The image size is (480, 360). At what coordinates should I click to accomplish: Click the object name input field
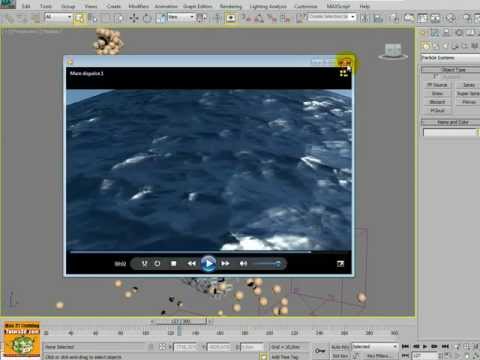coord(449,132)
